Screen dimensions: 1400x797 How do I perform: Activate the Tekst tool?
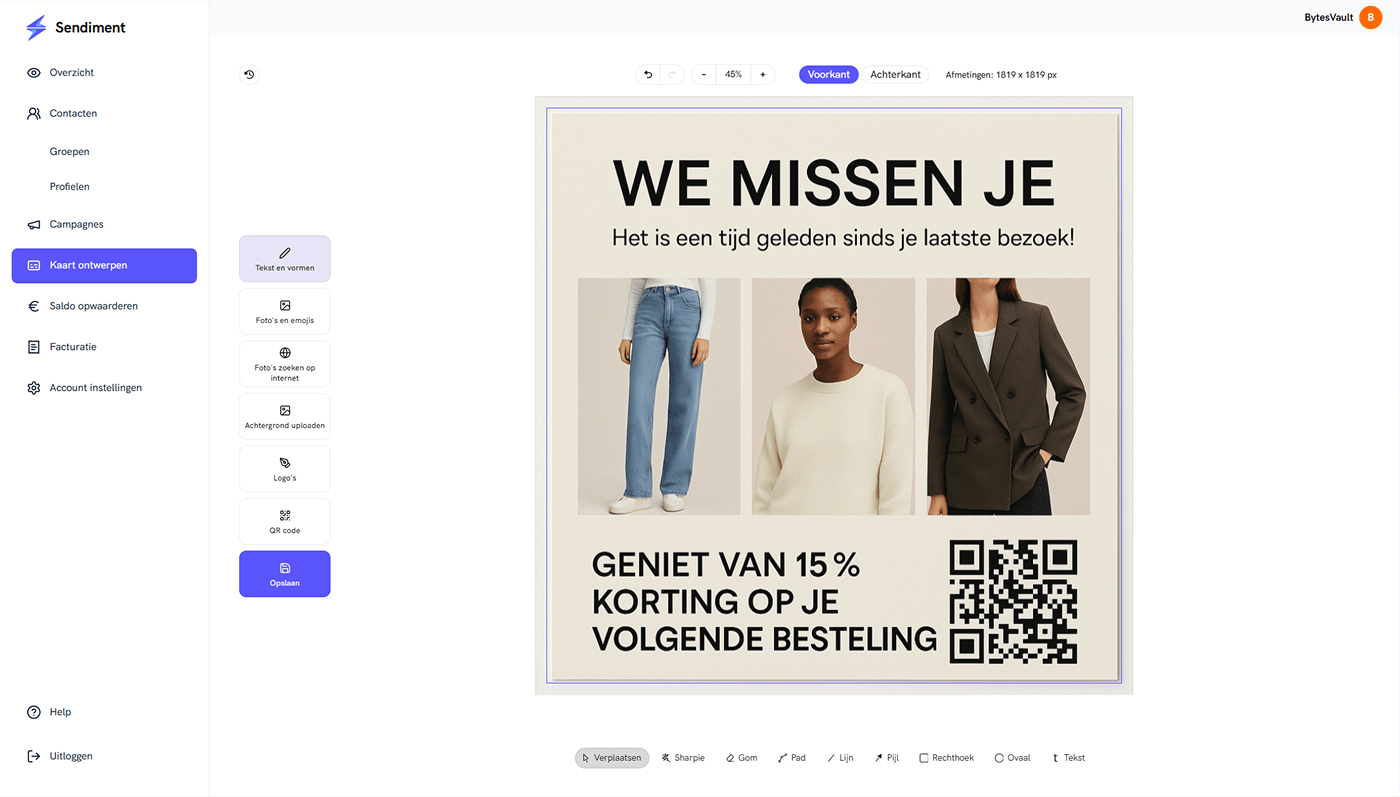(x=1068, y=758)
